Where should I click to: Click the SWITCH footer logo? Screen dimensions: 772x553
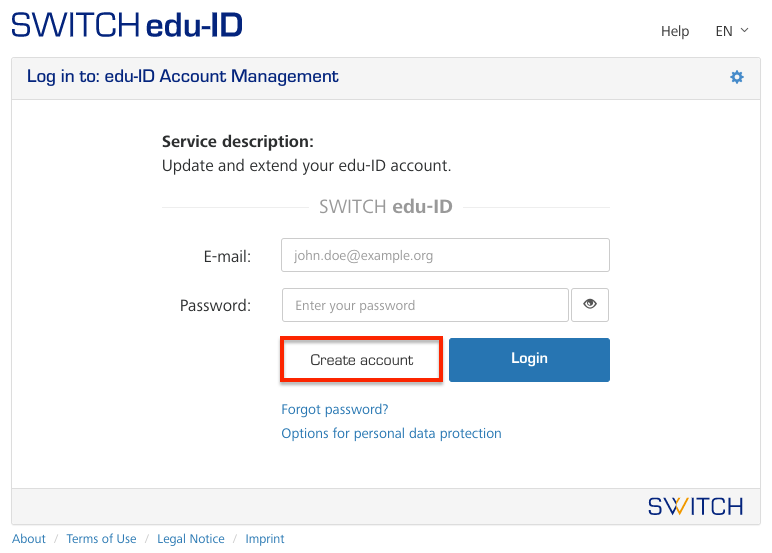coord(695,505)
